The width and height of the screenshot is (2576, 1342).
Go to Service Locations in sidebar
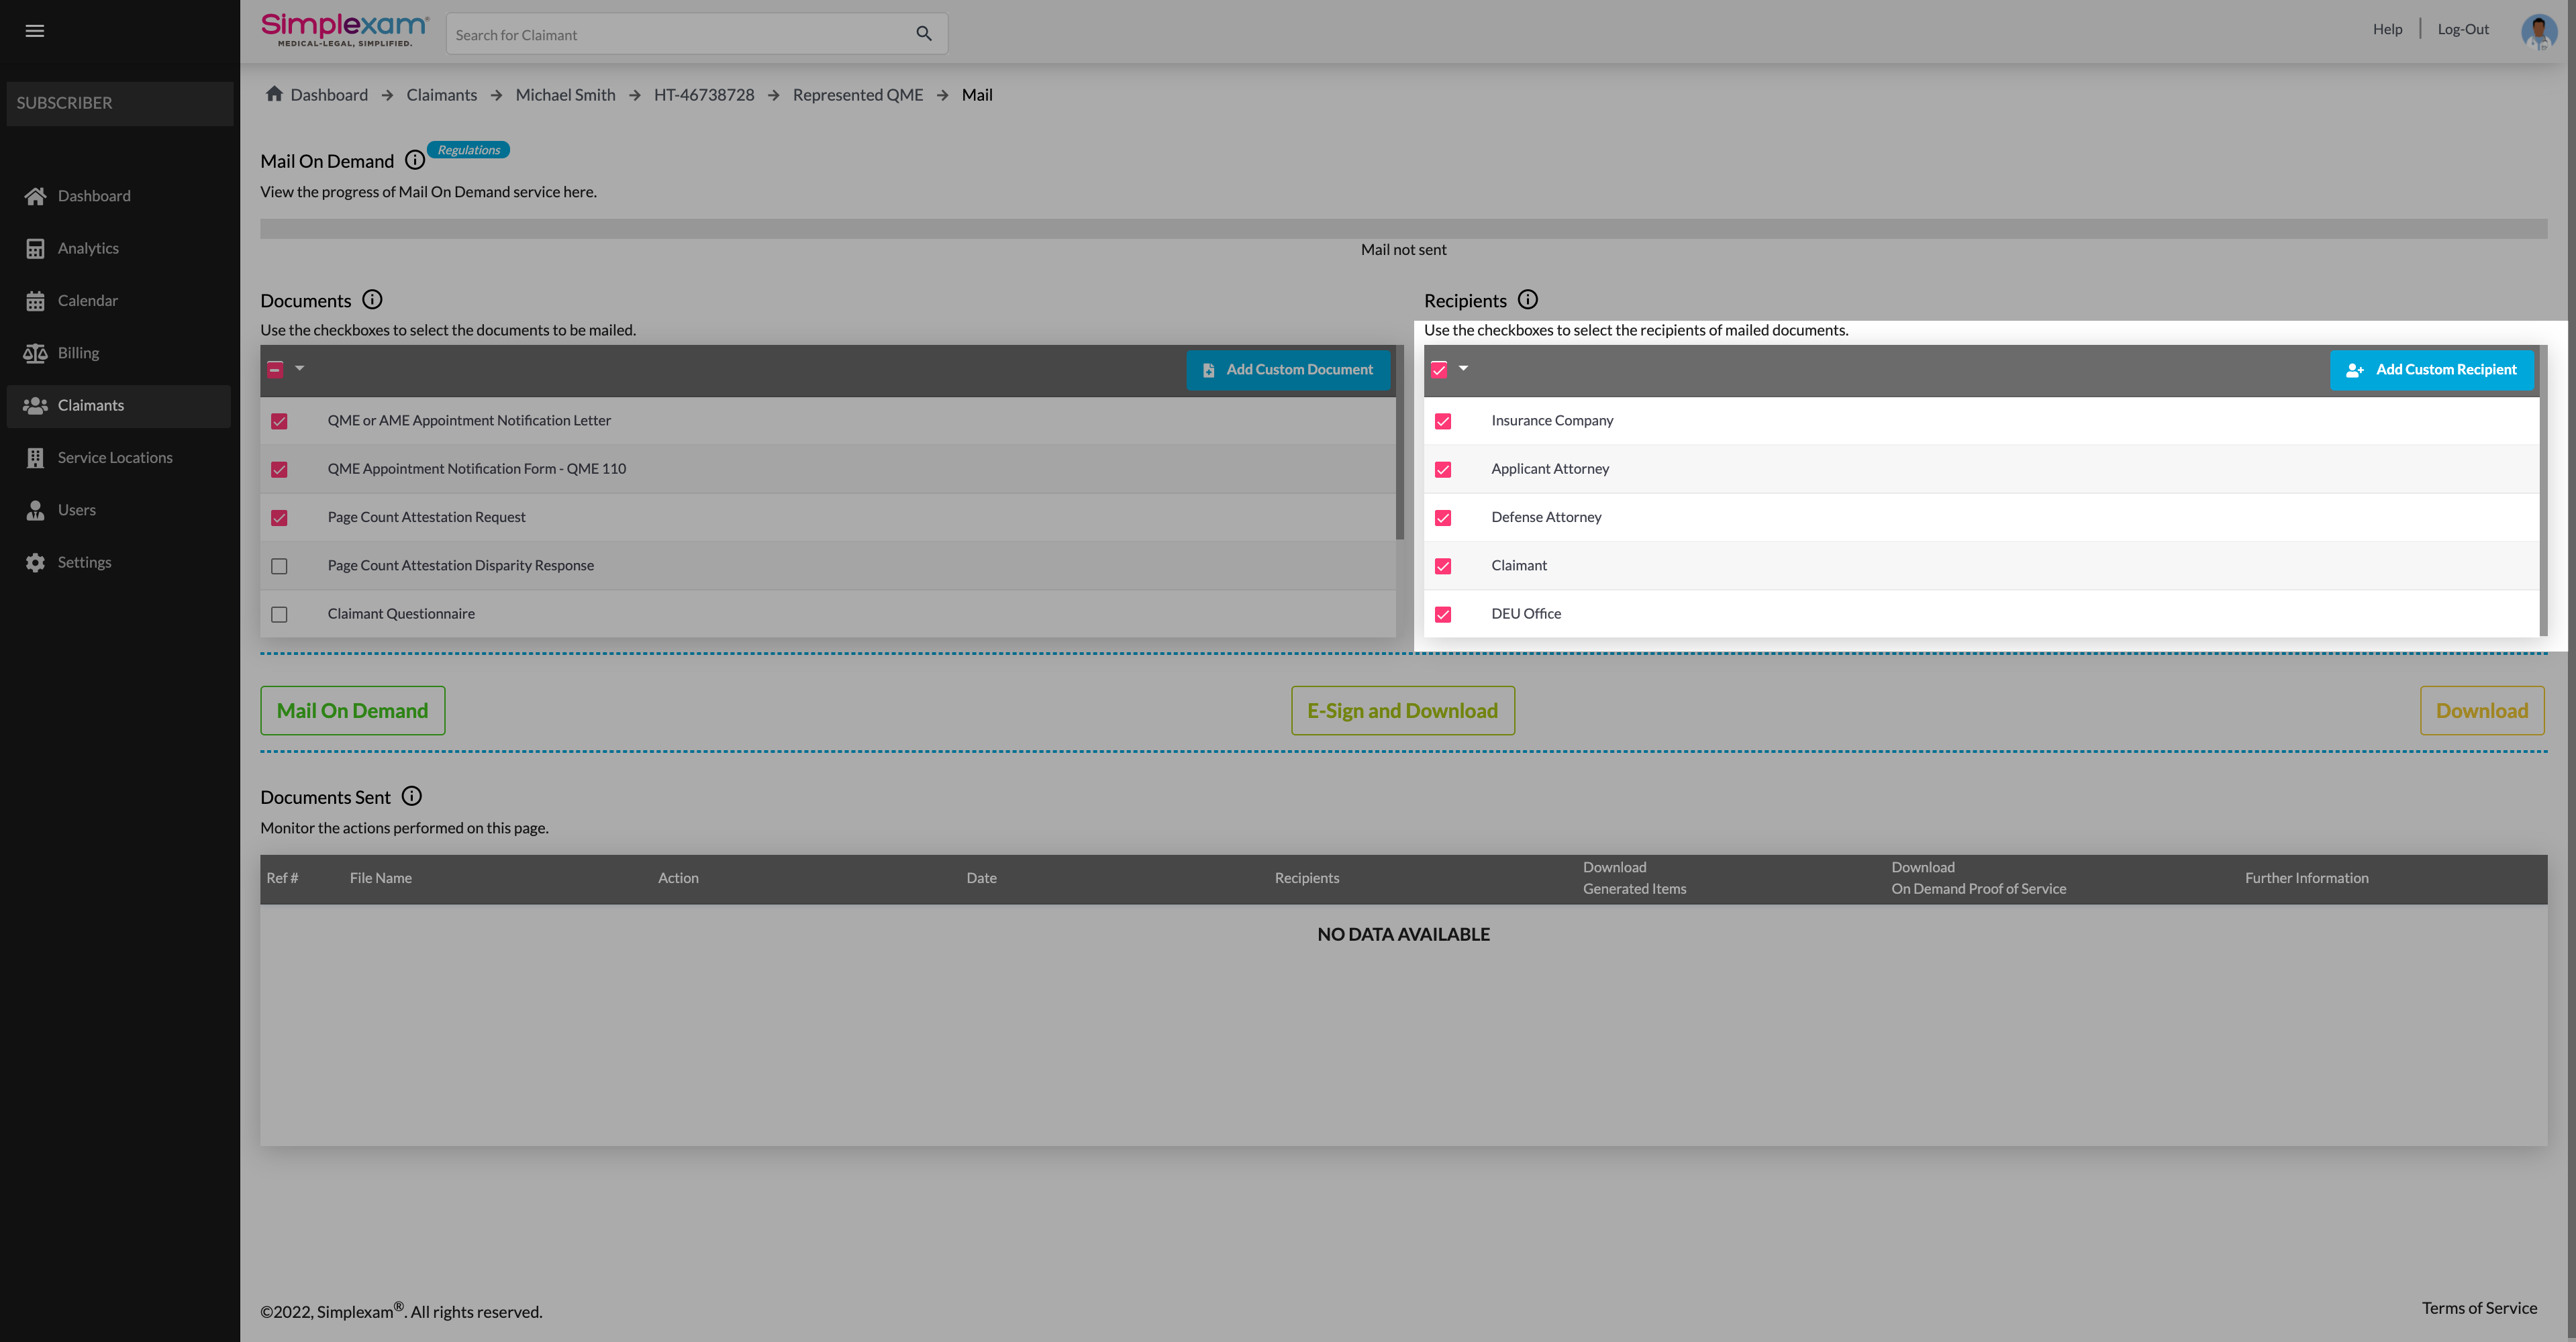[x=114, y=457]
